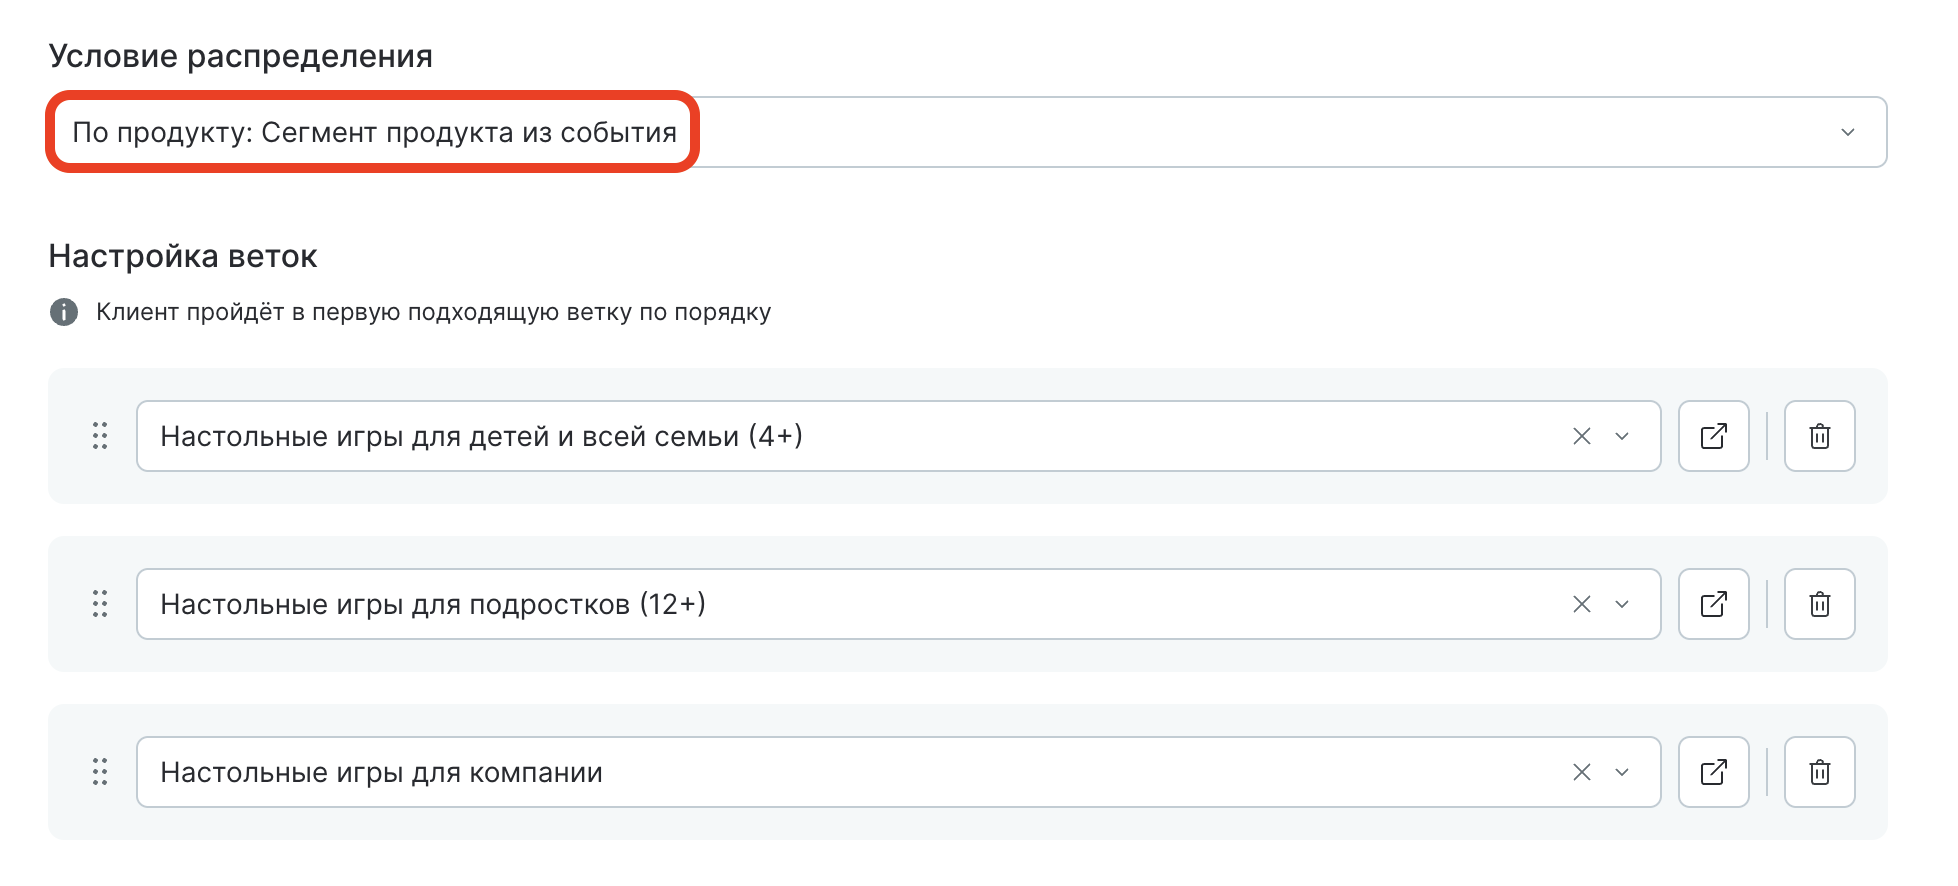Expand the children and family (4+) segment dropdown
The image size is (1958, 886).
point(1622,436)
